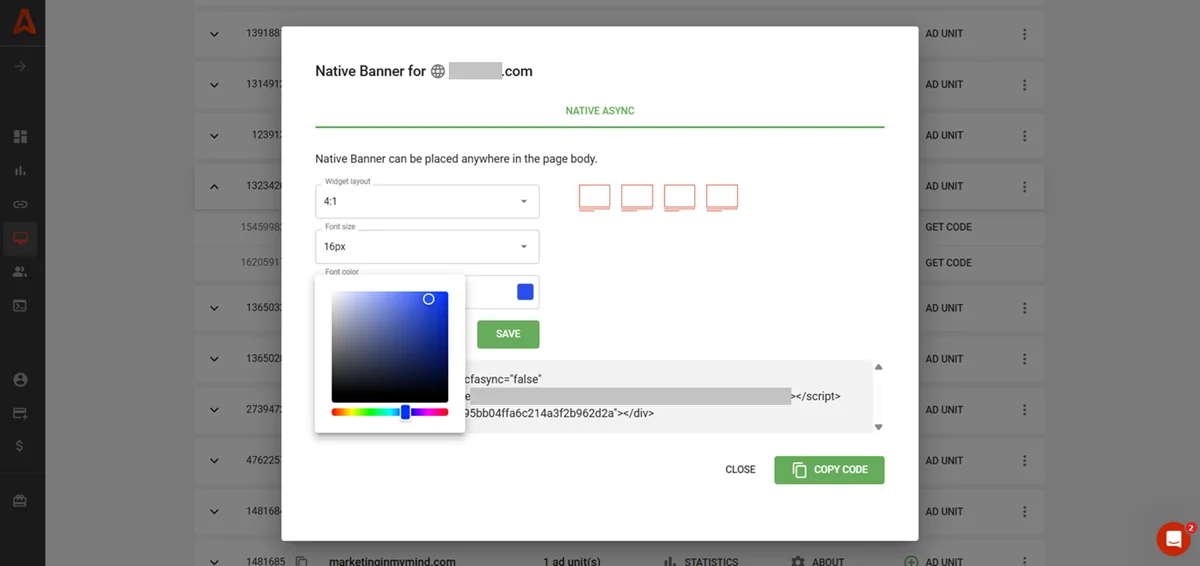Viewport: 1200px width, 566px height.
Task: Open the account profile icon in sidebar
Action: tap(20, 380)
